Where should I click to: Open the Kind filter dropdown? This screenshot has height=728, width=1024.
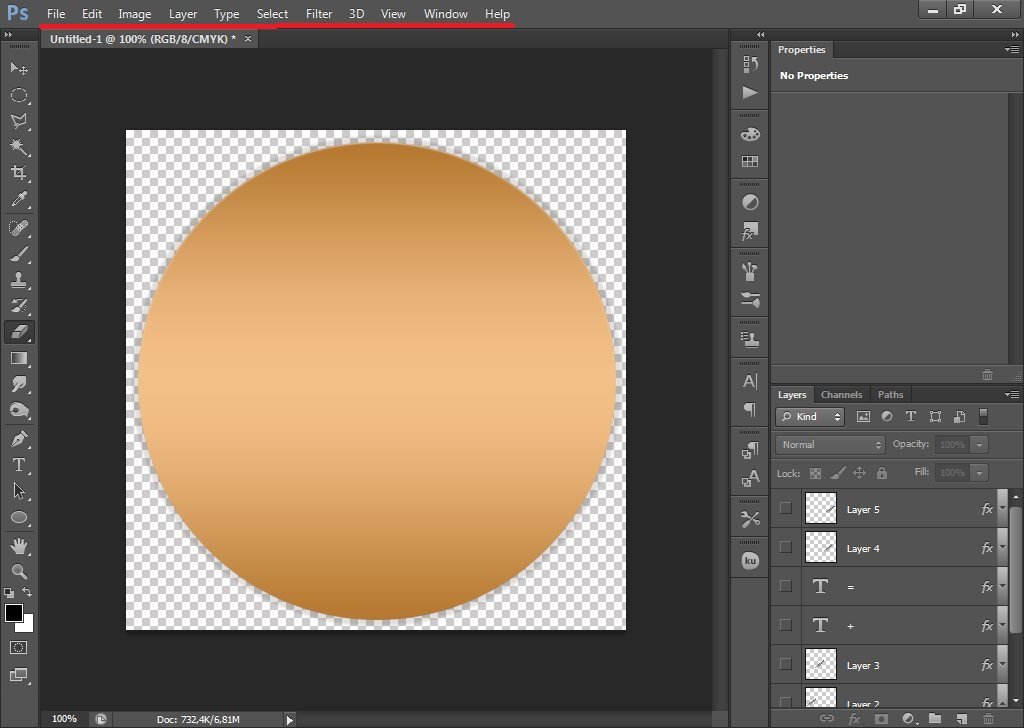810,417
